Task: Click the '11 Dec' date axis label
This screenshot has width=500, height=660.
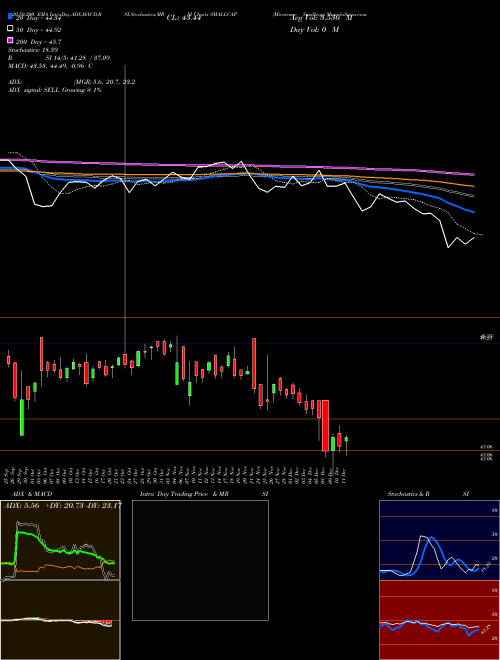Action: click(345, 474)
